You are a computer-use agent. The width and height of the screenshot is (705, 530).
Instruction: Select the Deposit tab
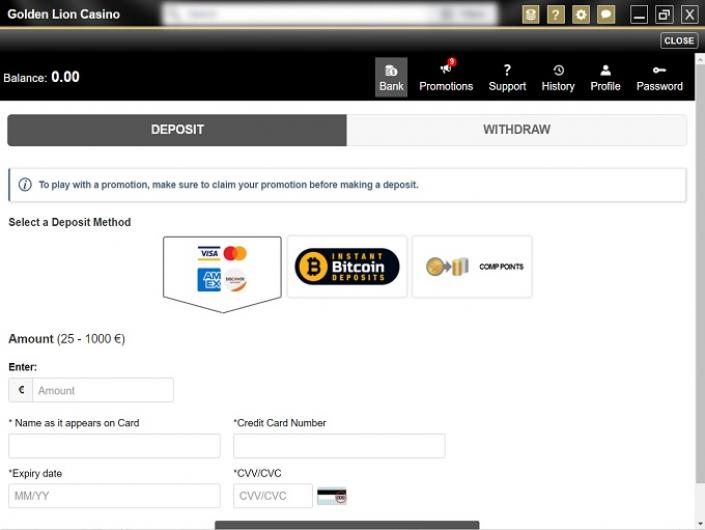pyautogui.click(x=177, y=130)
